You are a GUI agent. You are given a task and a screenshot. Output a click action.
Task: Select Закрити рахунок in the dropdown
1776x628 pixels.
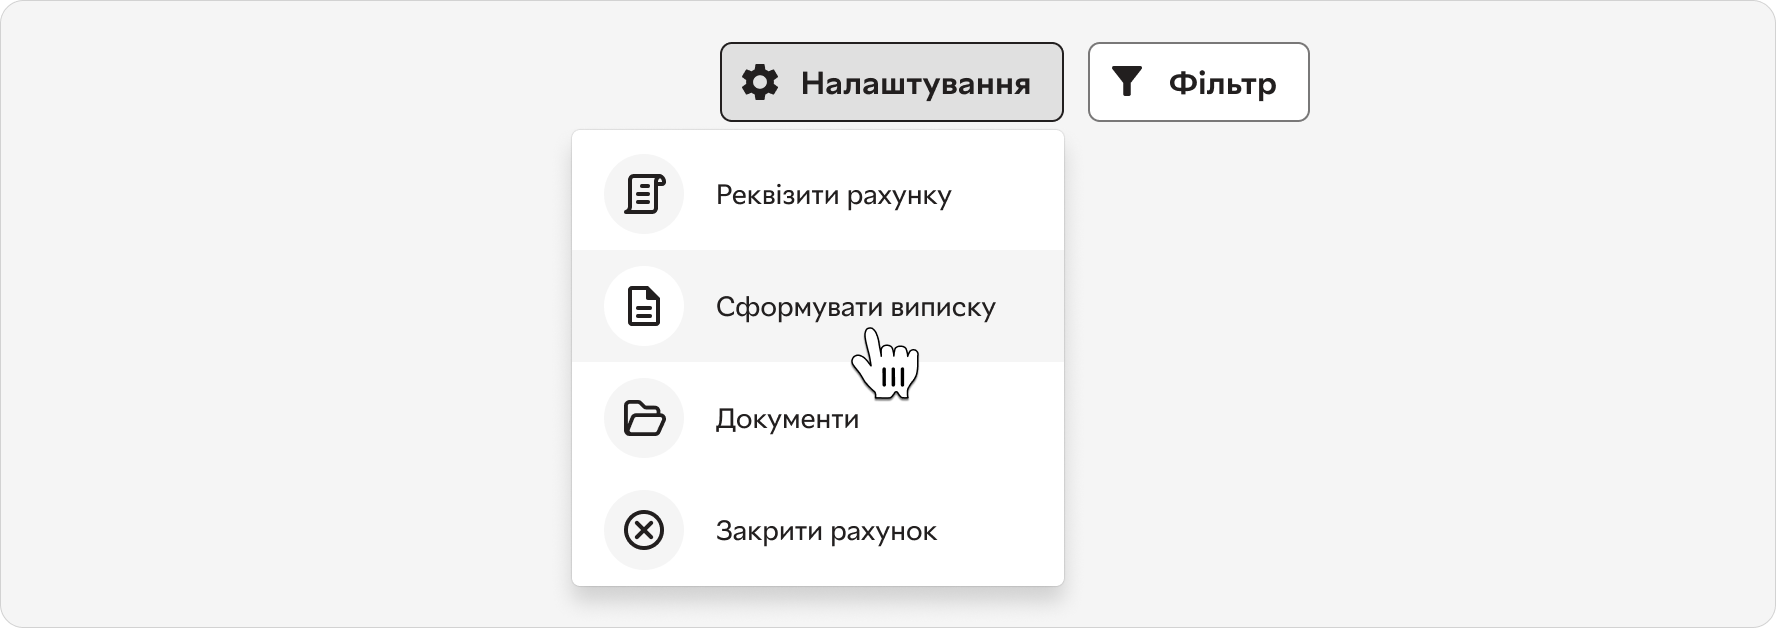click(x=817, y=530)
